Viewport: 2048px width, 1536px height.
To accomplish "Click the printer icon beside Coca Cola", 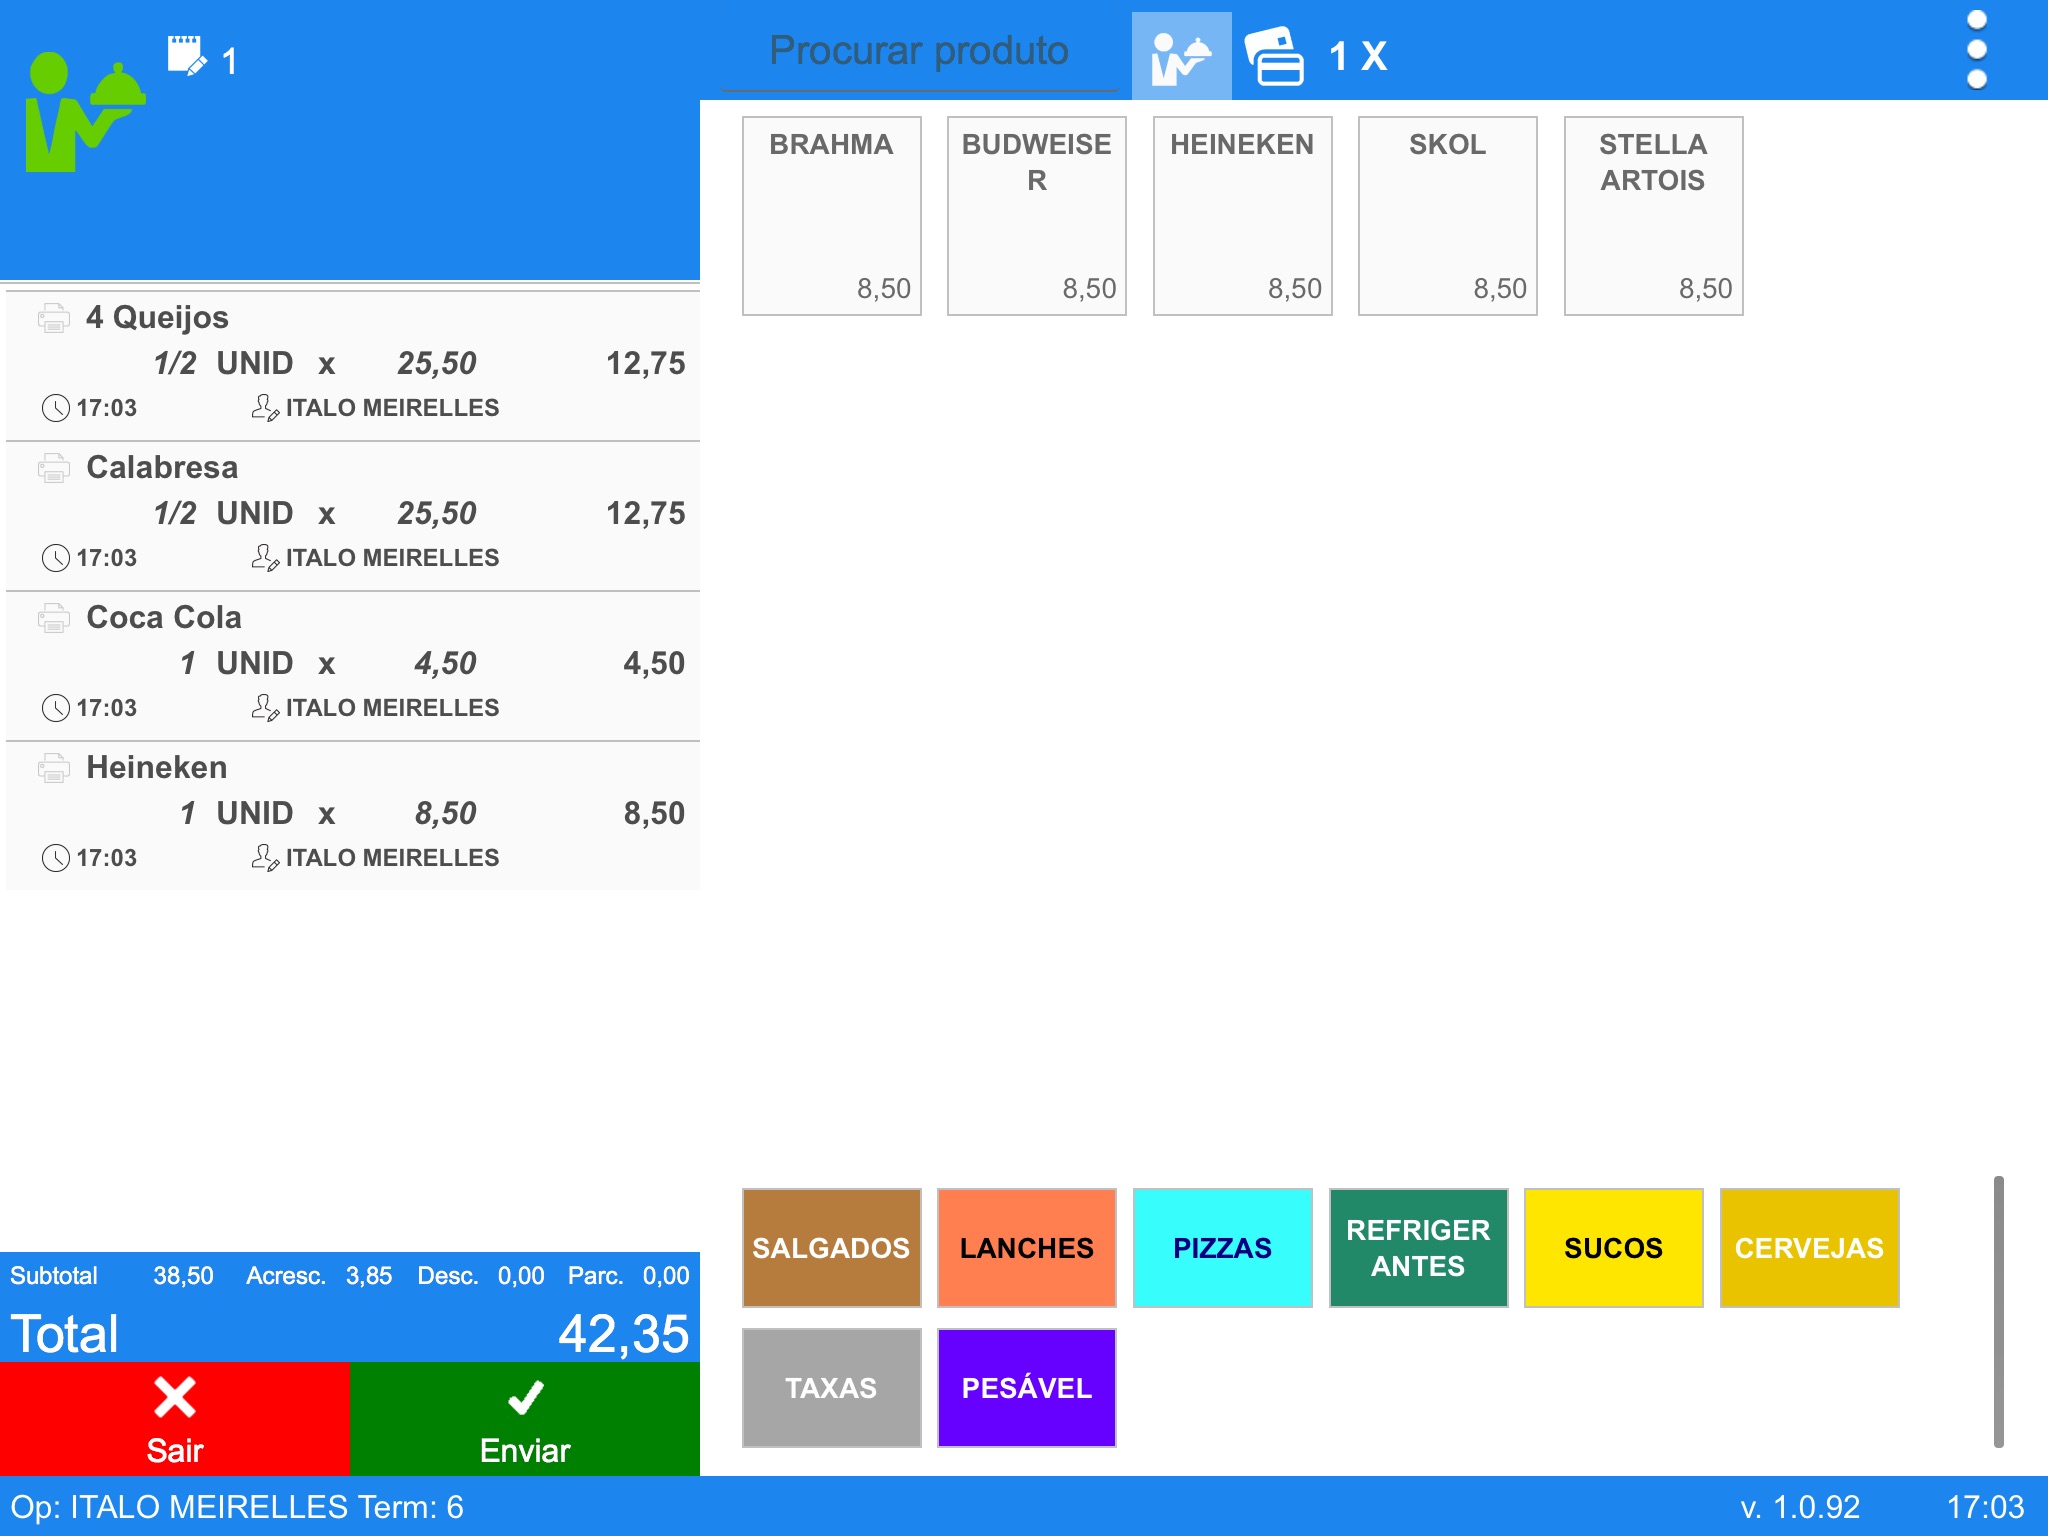I will 54,618.
